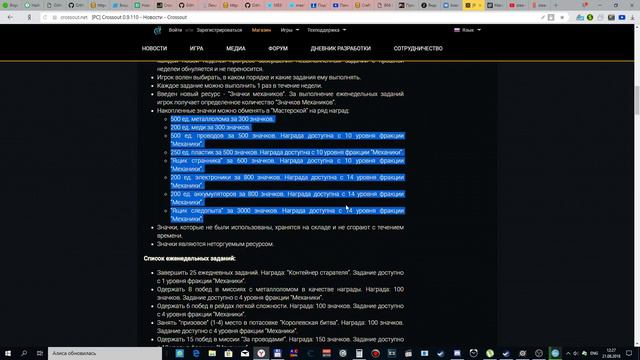This screenshot has width=640, height=360.
Task: Expand the Игры dropdown menu
Action: point(289,30)
